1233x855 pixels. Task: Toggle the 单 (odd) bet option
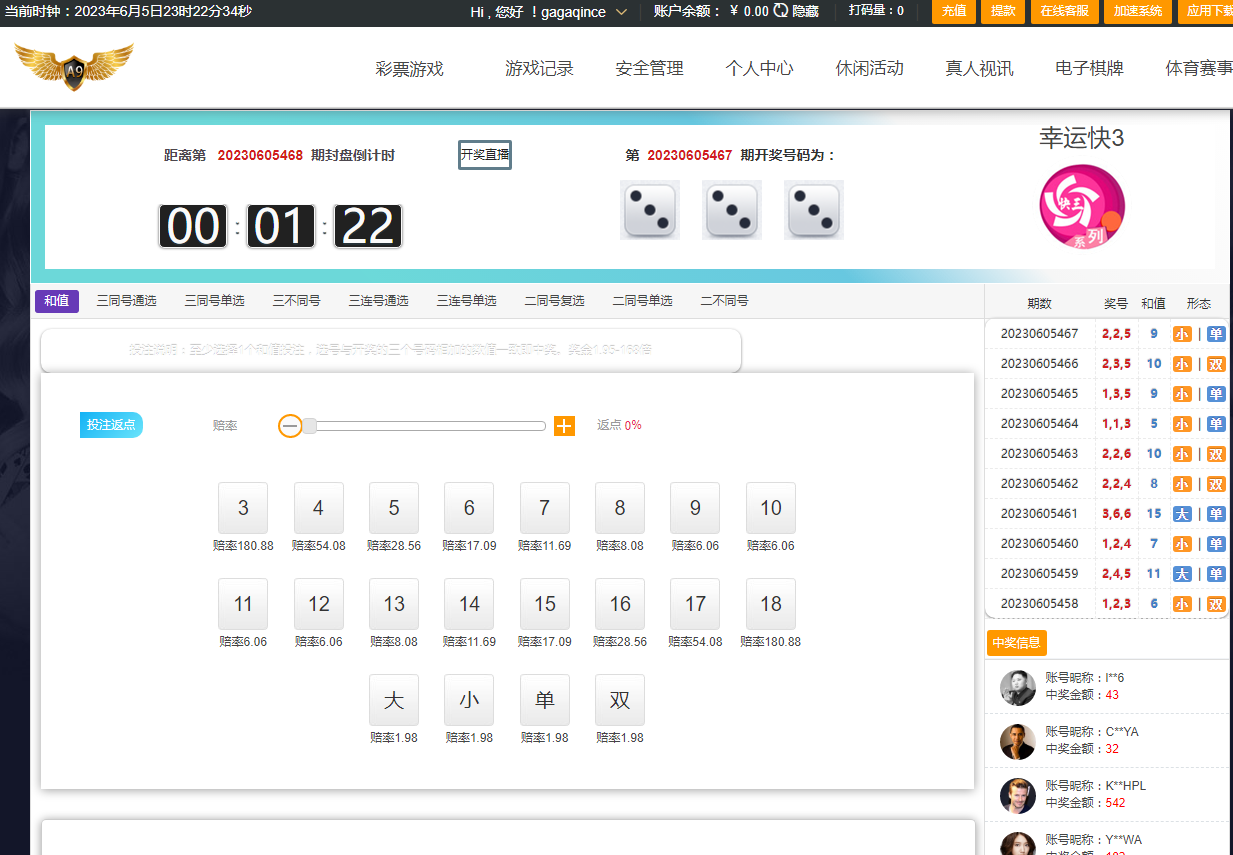coord(544,700)
